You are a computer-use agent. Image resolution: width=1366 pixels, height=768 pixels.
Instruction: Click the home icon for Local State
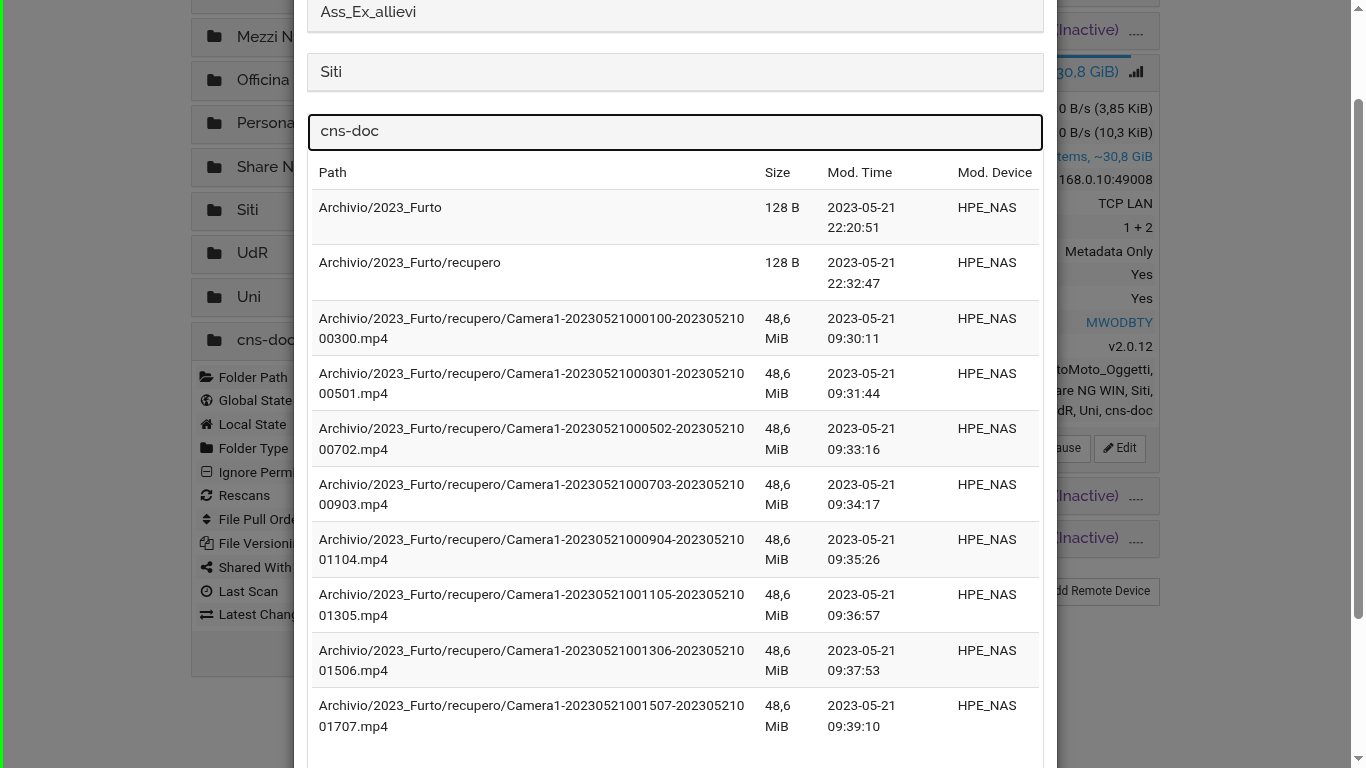tap(206, 424)
